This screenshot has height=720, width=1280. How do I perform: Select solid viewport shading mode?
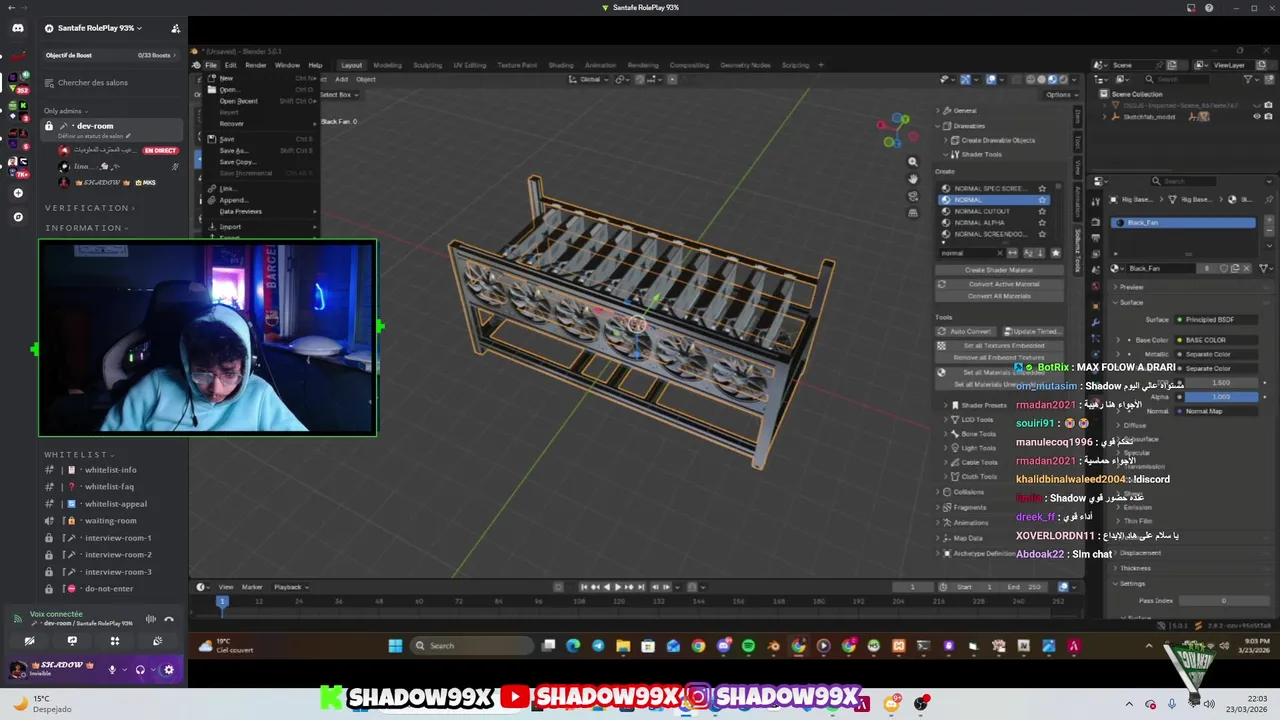(1040, 80)
